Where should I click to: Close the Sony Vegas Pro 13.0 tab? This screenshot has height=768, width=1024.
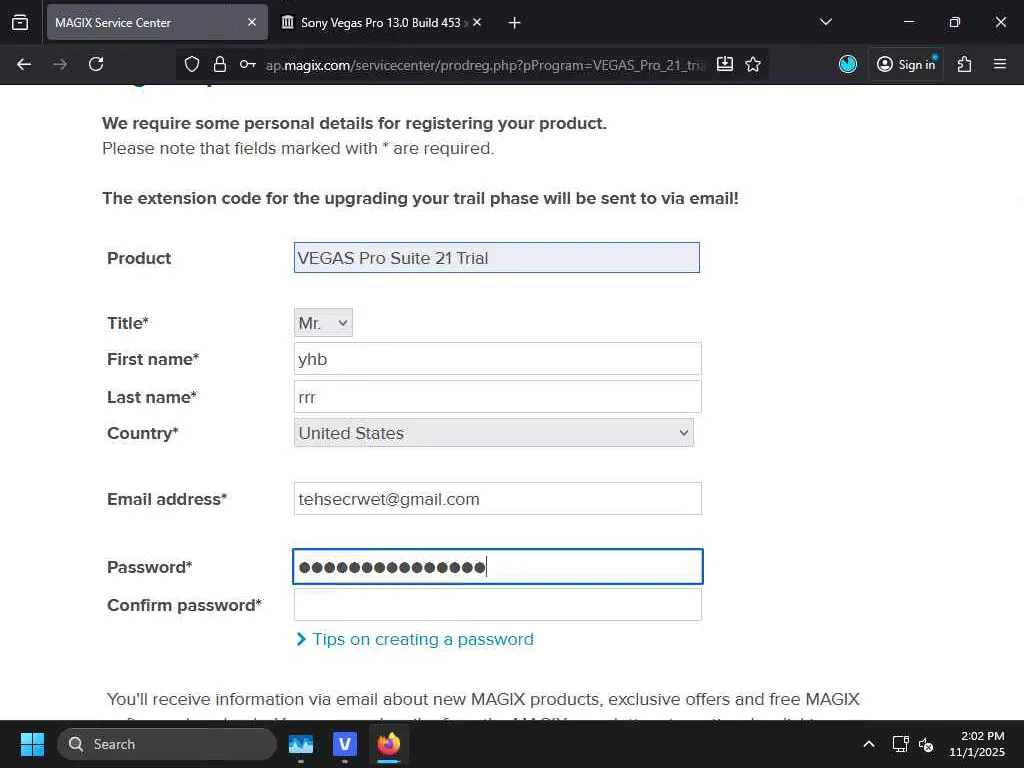pos(477,22)
